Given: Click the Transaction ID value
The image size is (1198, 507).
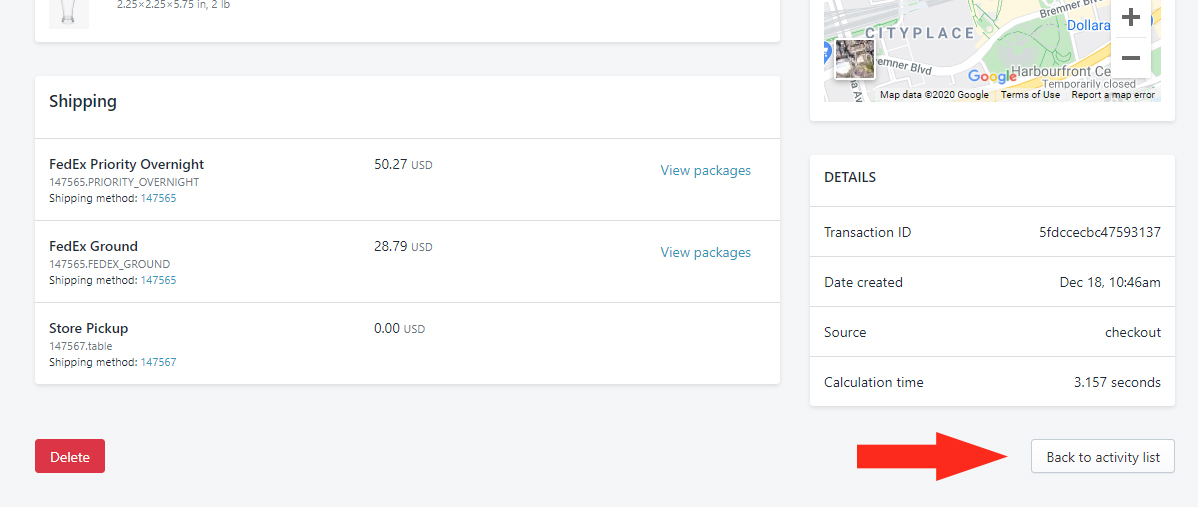Looking at the screenshot, I should 1099,233.
